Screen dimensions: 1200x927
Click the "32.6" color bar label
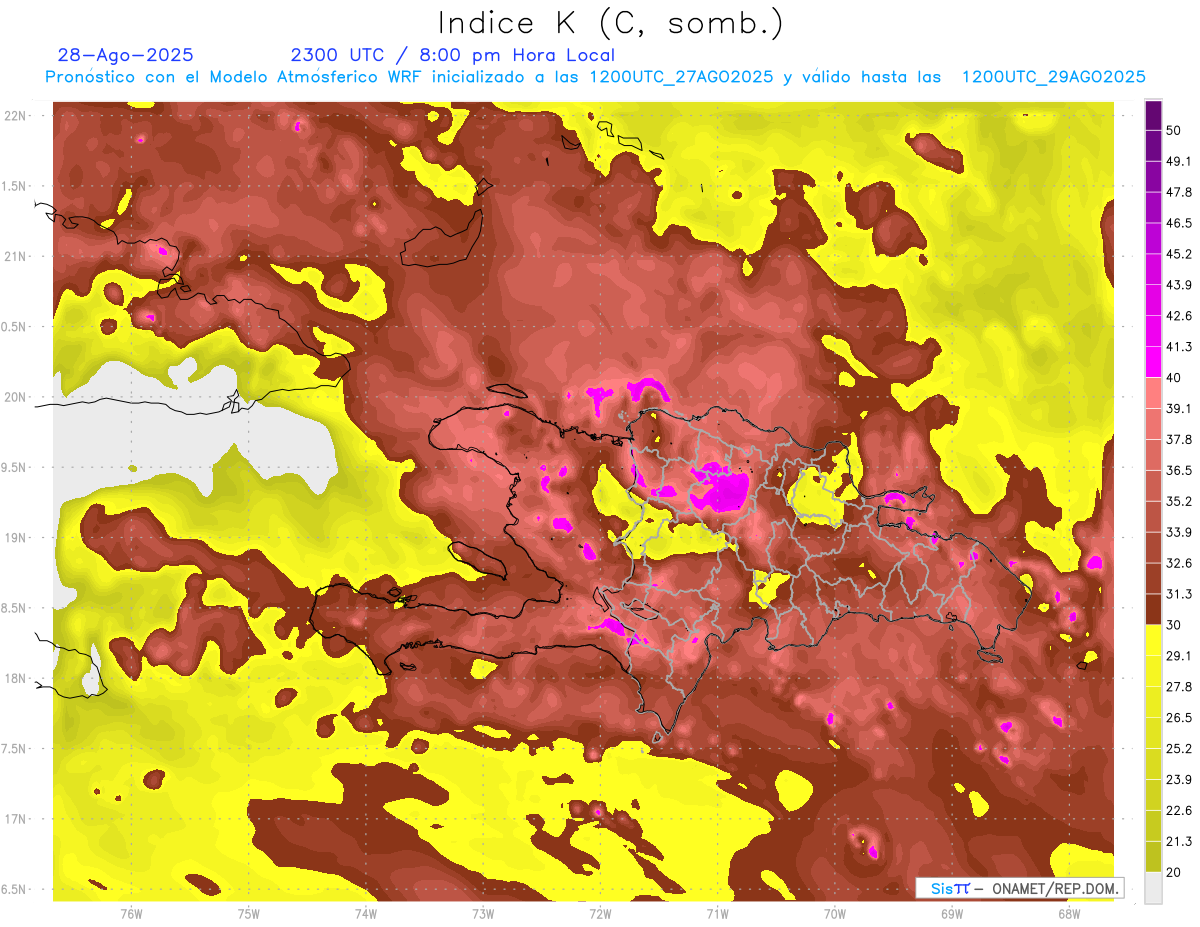pyautogui.click(x=1178, y=563)
